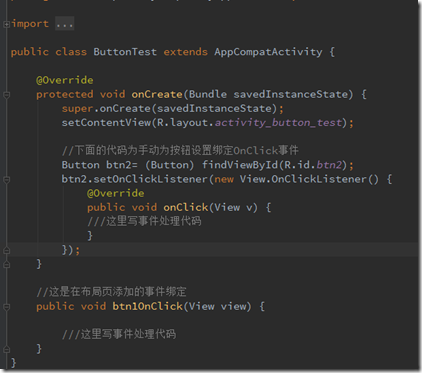Viewport: 422px width, 373px height.
Task: Click the comment line above btn1OnClick
Action: (x=111, y=292)
